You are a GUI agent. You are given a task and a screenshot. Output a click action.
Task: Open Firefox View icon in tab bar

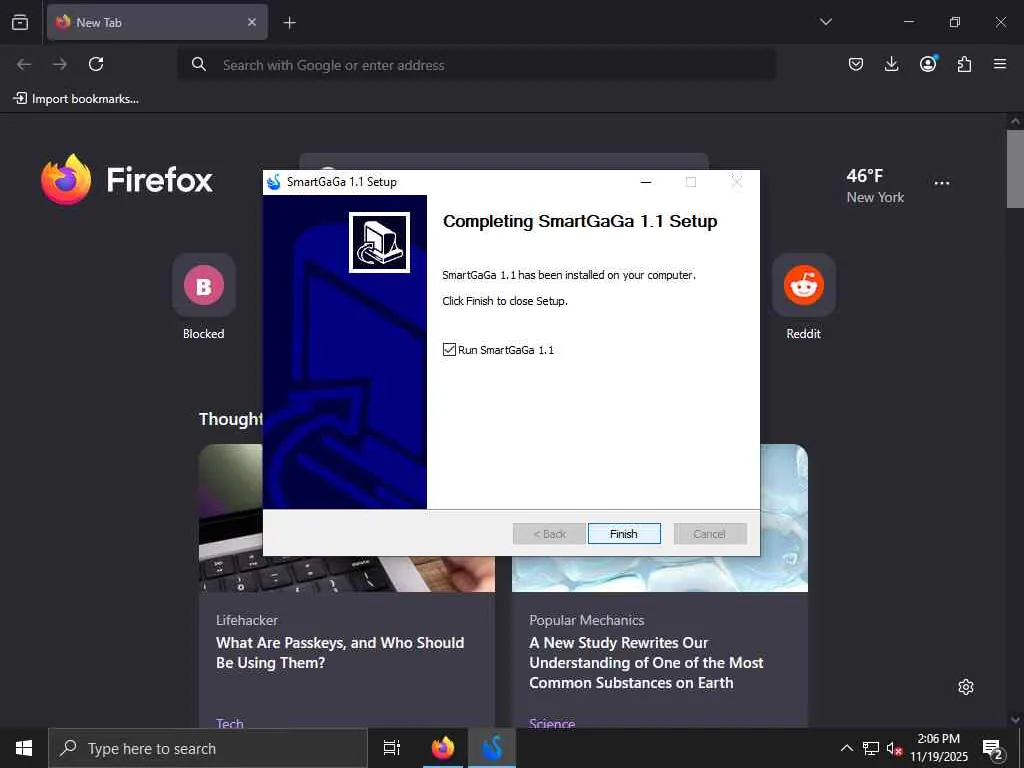(x=20, y=22)
